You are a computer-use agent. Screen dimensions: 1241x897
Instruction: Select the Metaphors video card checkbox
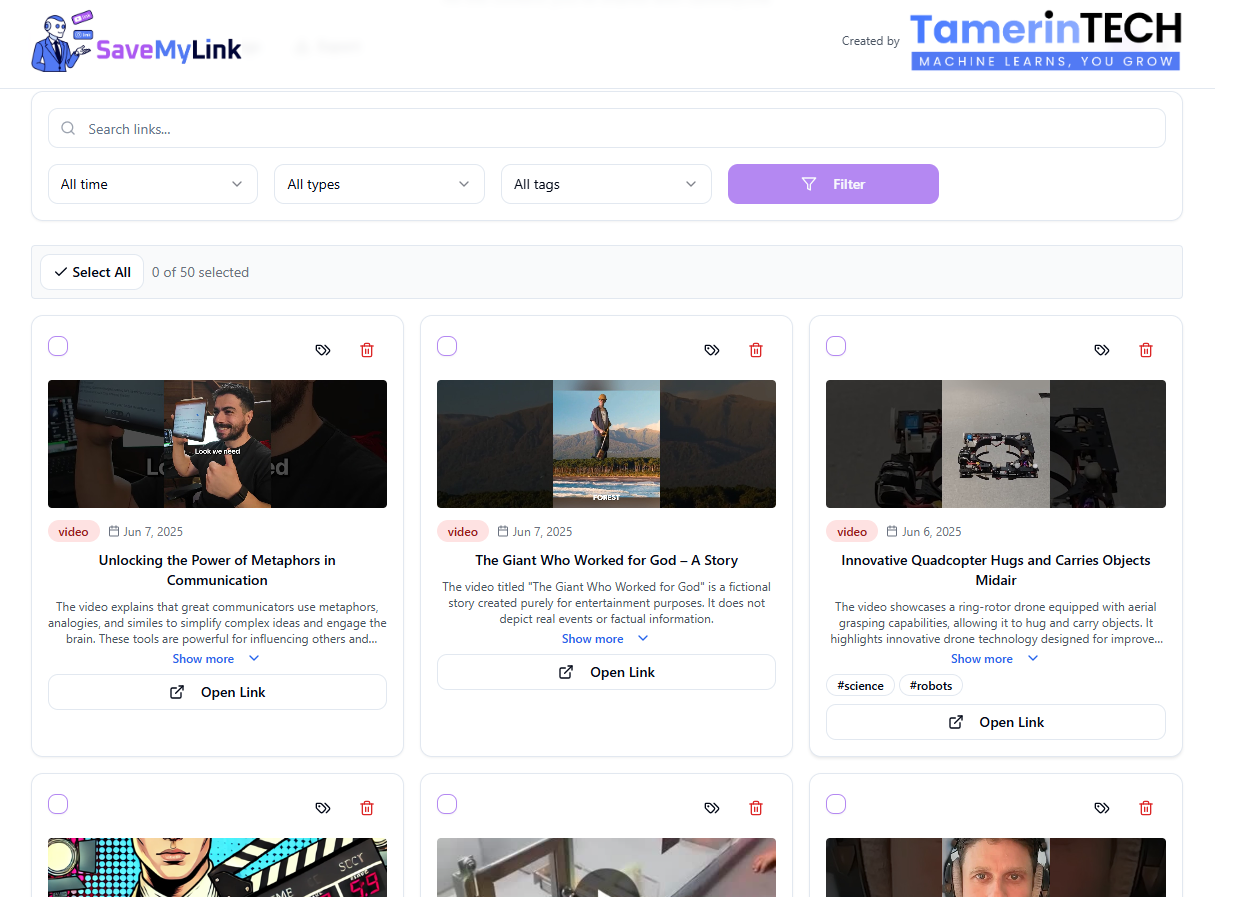[58, 346]
